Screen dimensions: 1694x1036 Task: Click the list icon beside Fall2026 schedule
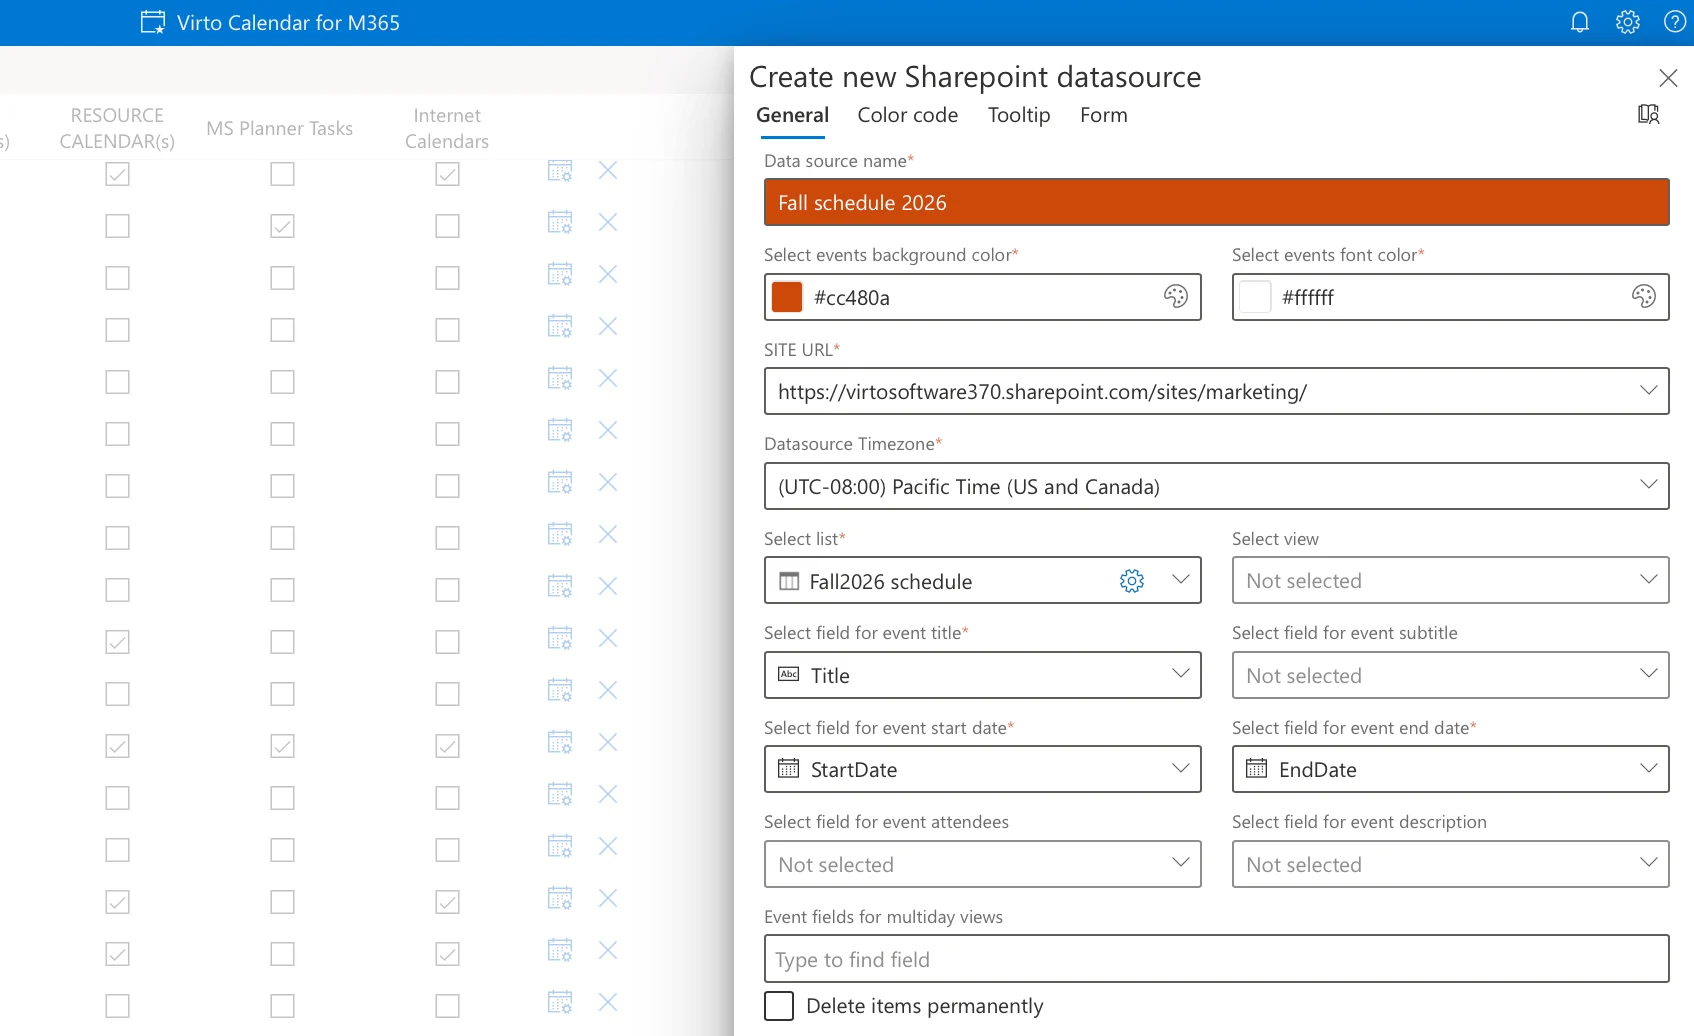[789, 581]
